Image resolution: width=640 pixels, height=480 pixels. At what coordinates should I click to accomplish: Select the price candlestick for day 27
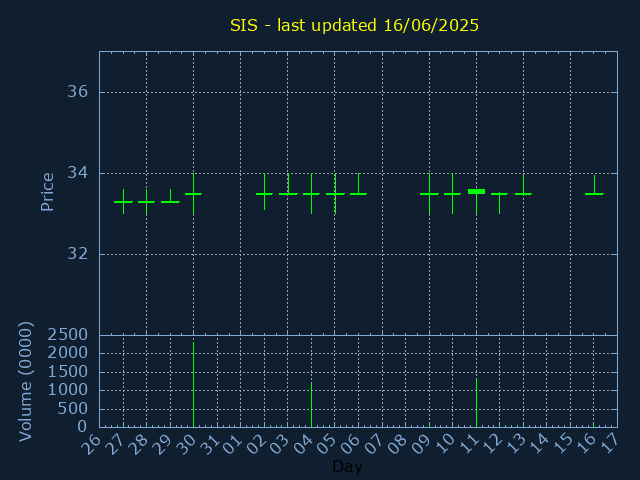click(123, 202)
